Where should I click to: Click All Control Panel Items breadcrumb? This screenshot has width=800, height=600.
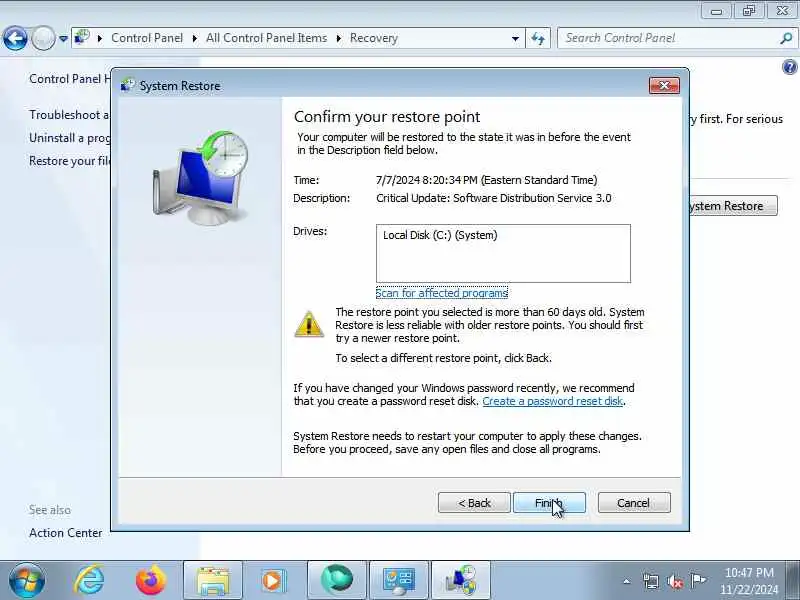tap(266, 38)
